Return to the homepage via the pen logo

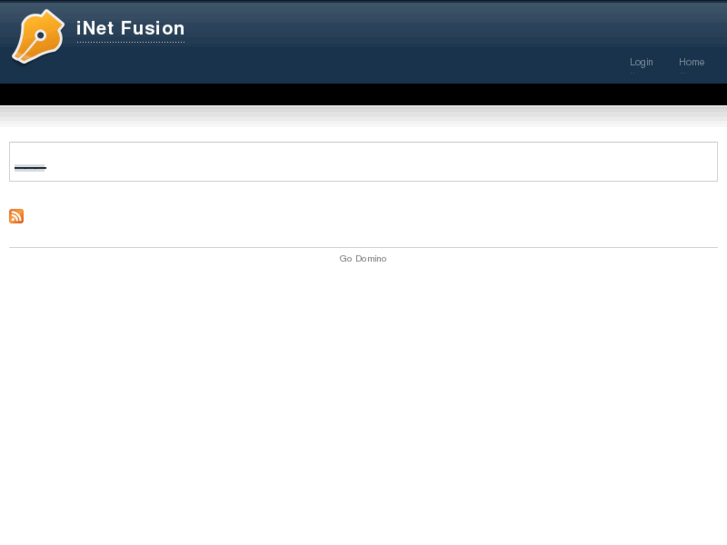click(x=38, y=37)
